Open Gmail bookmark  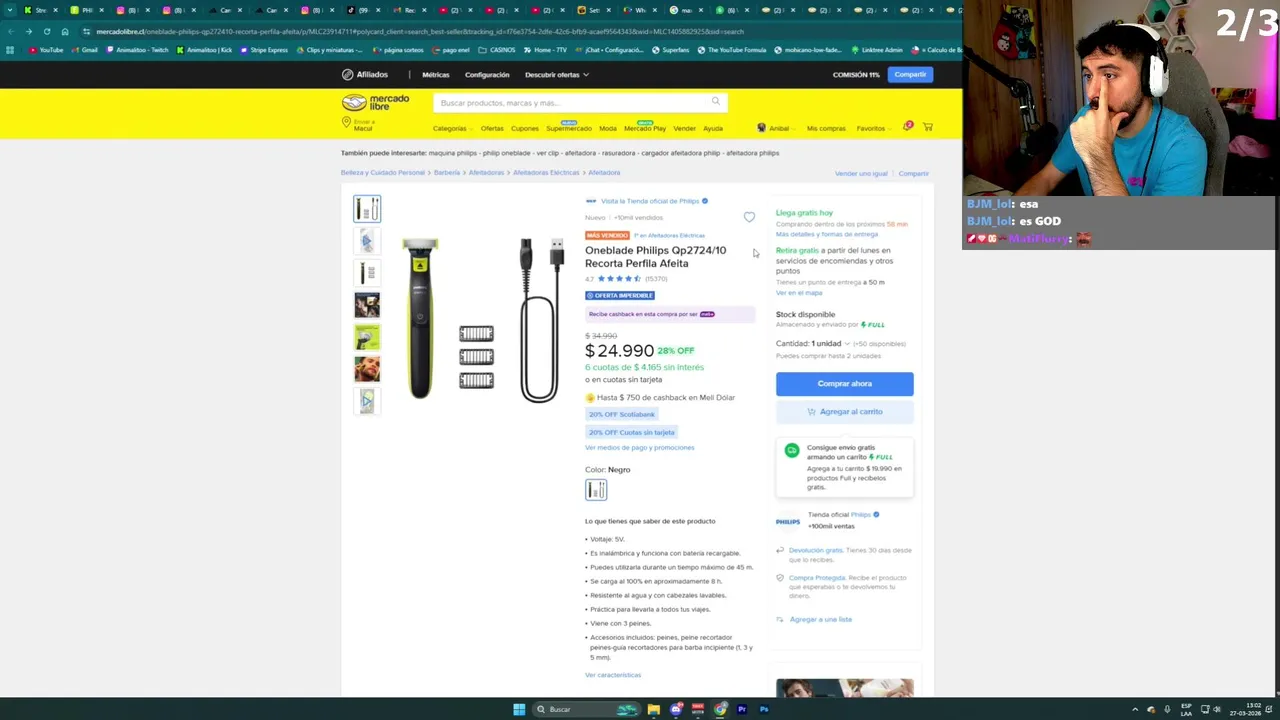coord(84,50)
